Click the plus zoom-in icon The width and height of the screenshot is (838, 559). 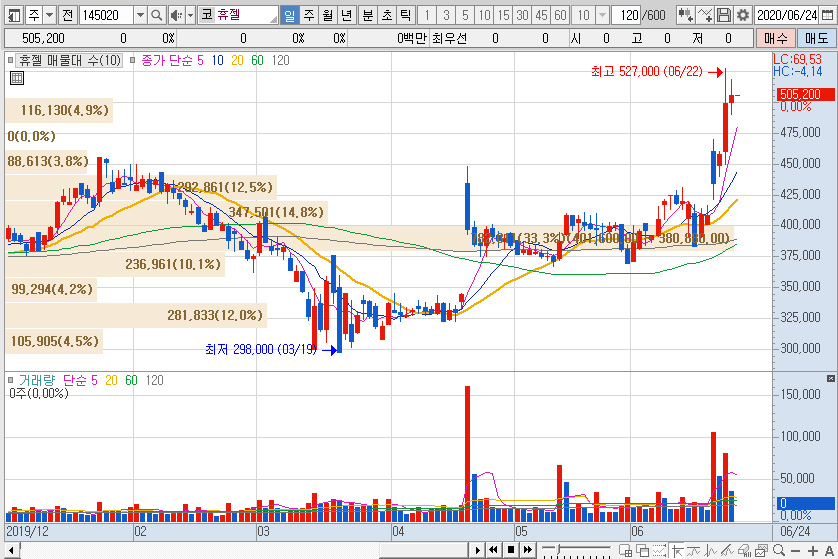click(813, 550)
